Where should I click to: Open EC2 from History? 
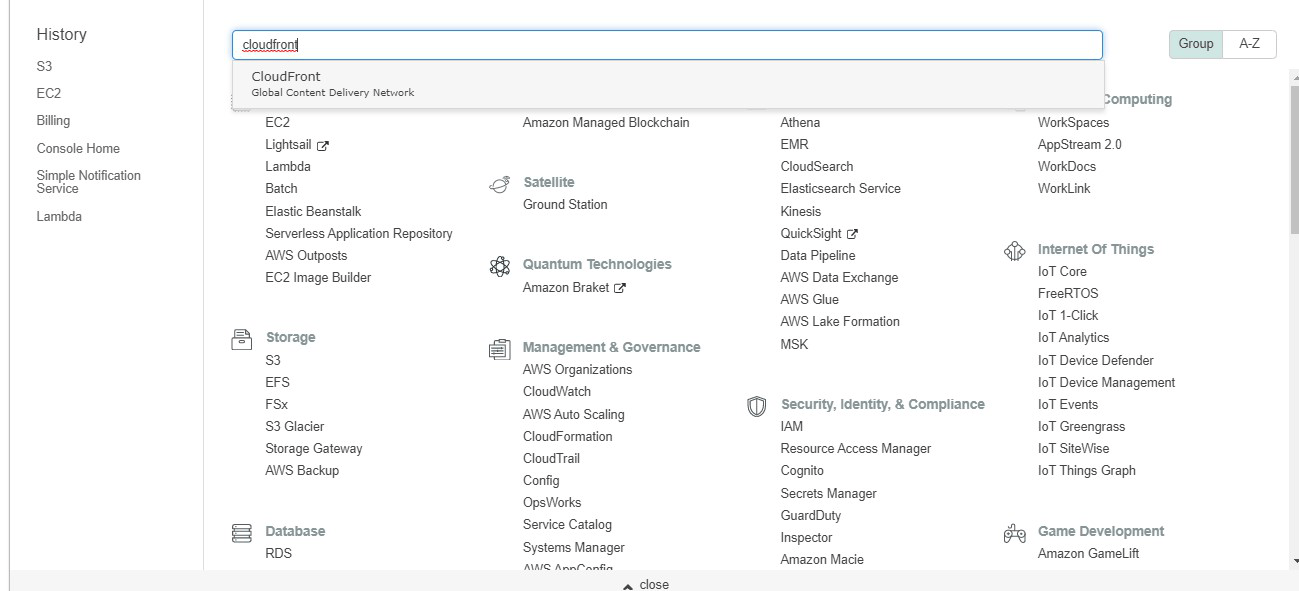click(x=49, y=93)
